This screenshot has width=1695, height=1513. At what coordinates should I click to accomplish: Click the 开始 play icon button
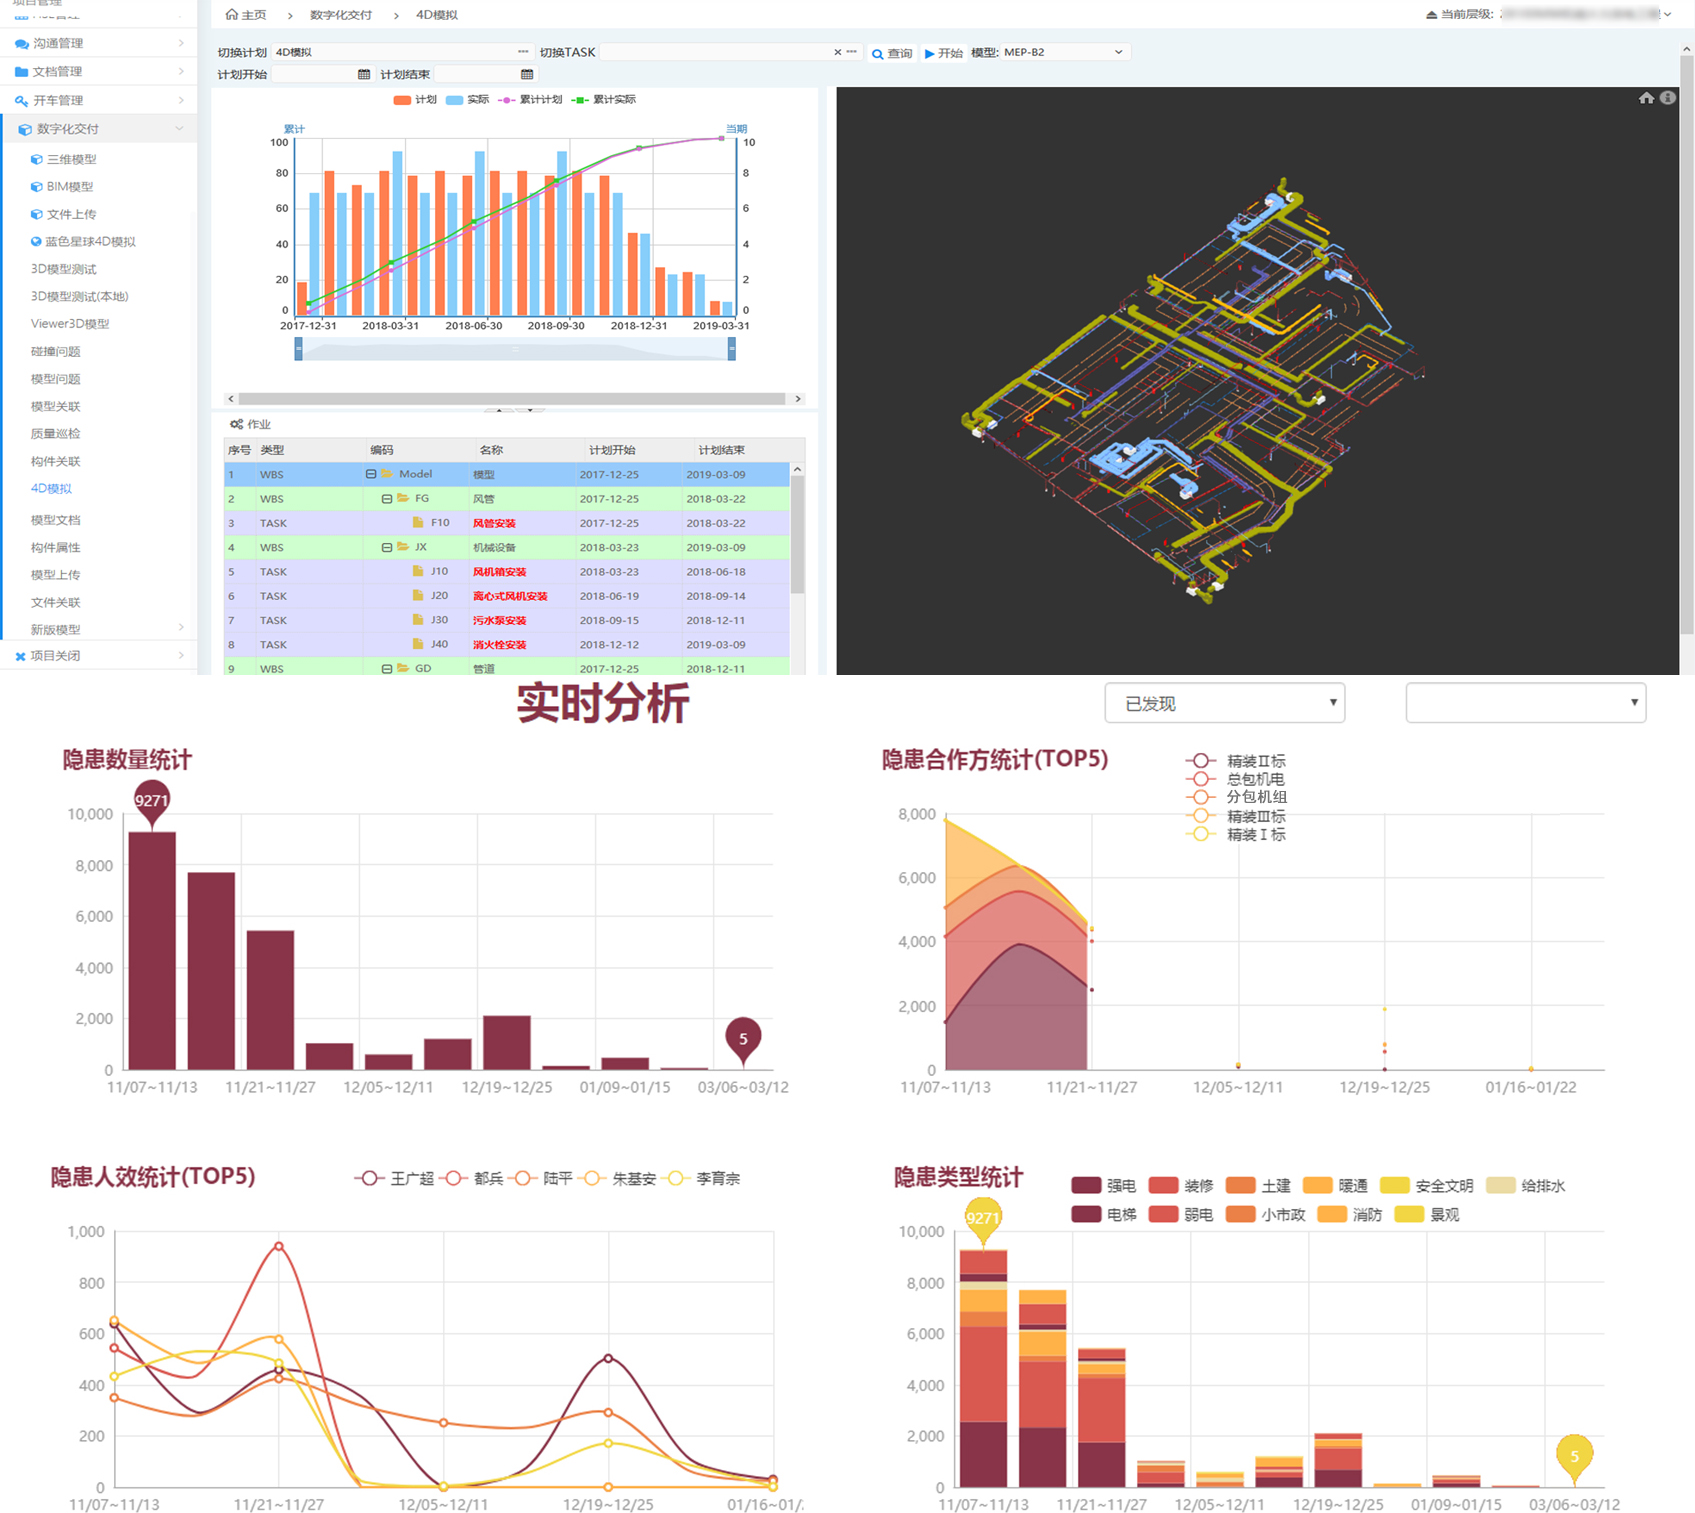pyautogui.click(x=930, y=53)
